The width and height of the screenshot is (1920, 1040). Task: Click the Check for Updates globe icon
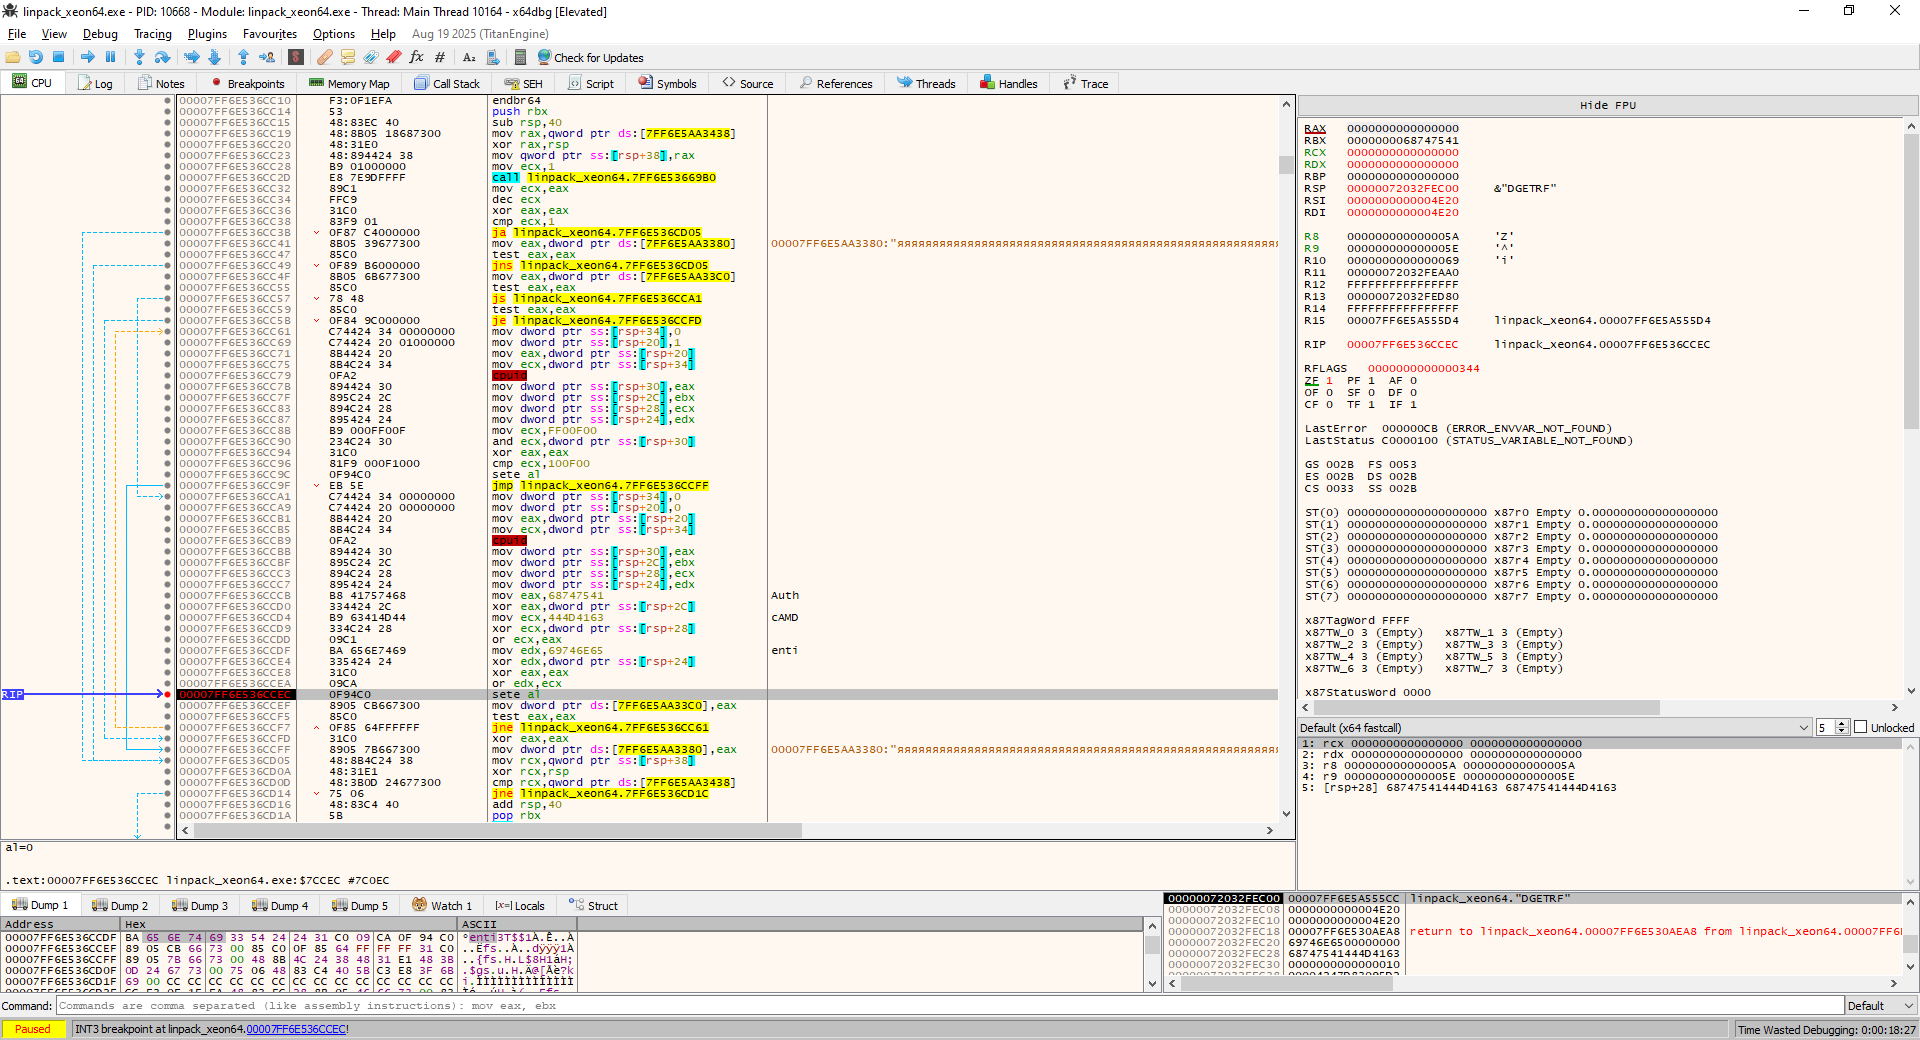coord(544,57)
